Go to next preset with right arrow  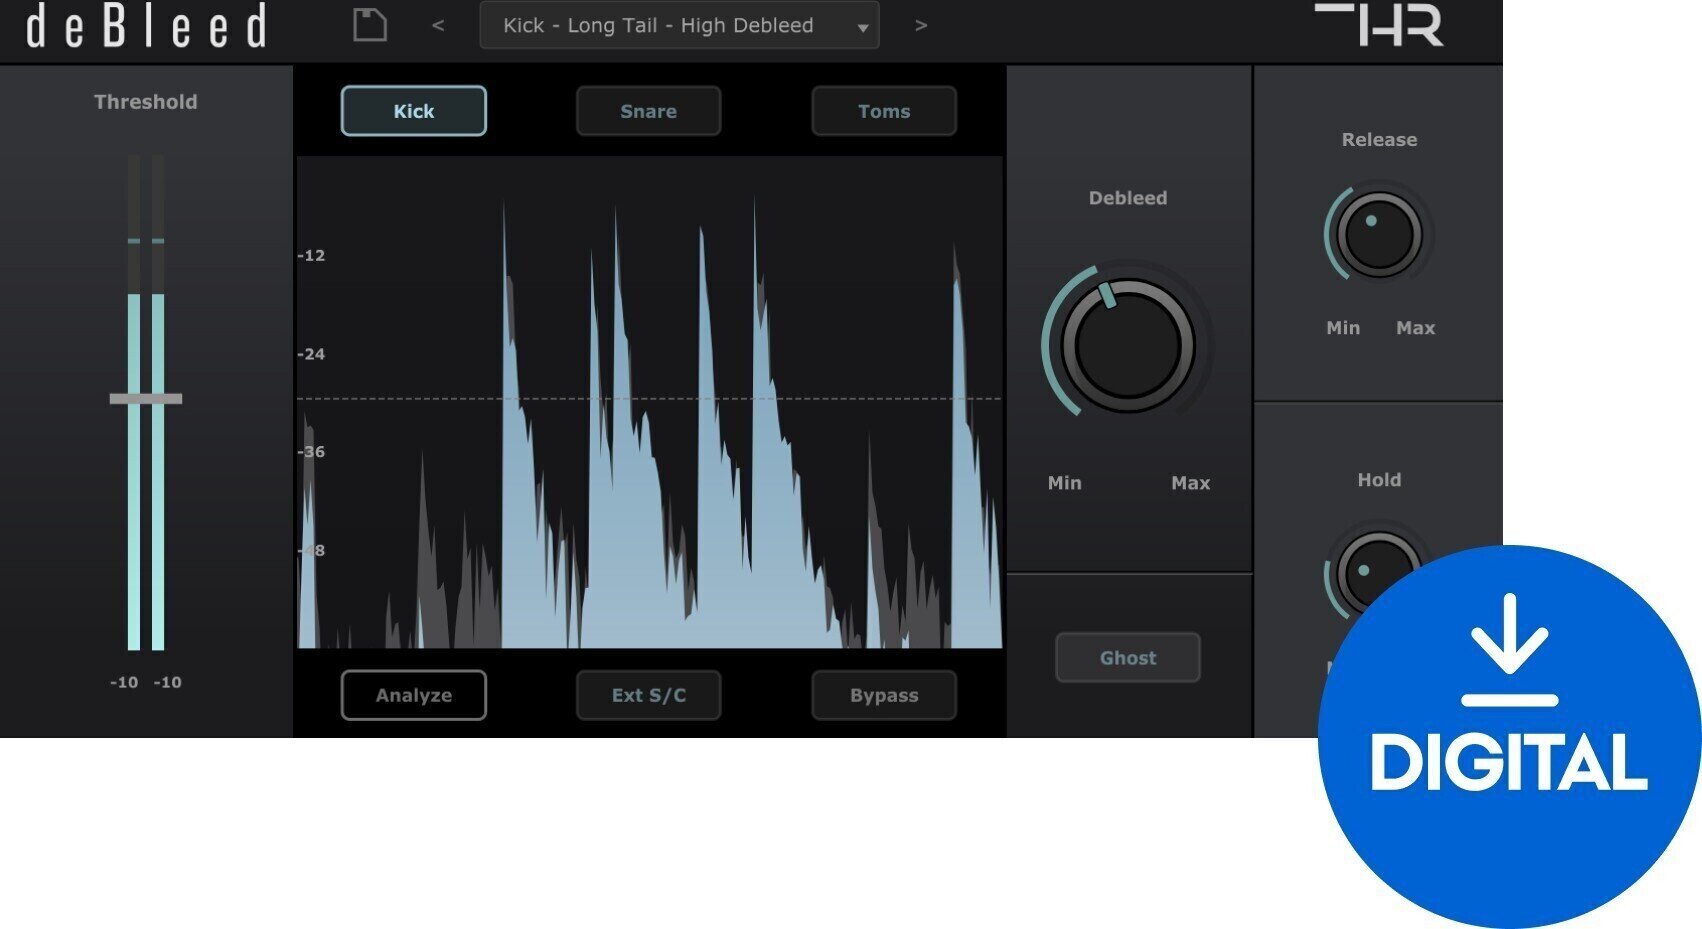(x=921, y=26)
